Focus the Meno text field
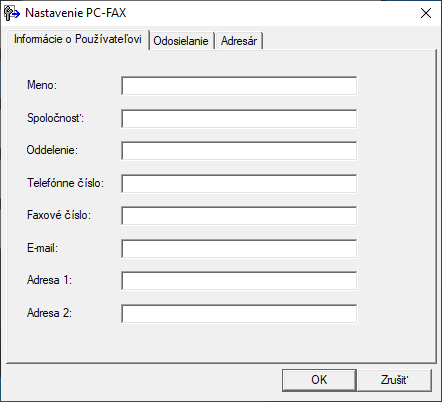The height and width of the screenshot is (402, 442). pyautogui.click(x=239, y=86)
